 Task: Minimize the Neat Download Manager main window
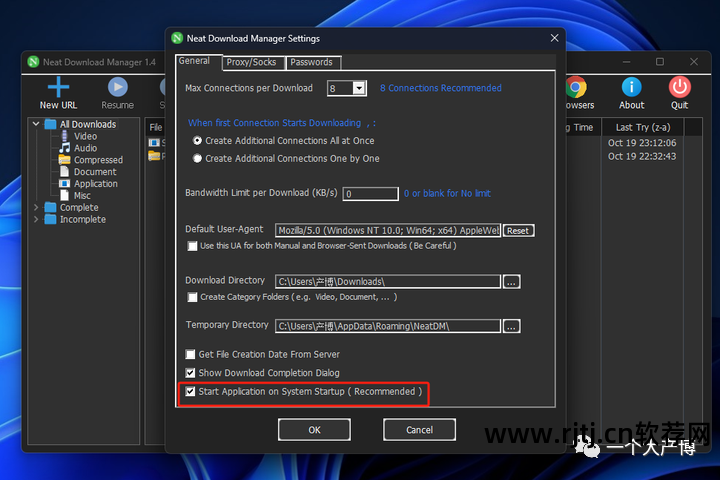[626, 62]
